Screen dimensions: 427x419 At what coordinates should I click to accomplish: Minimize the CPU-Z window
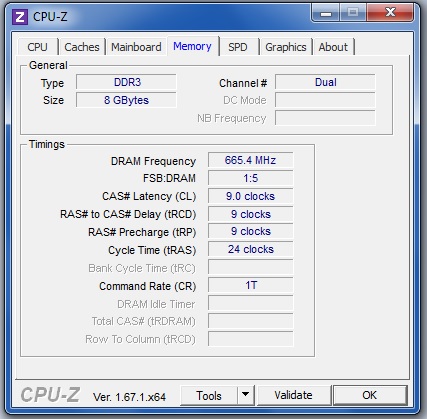(326, 13)
